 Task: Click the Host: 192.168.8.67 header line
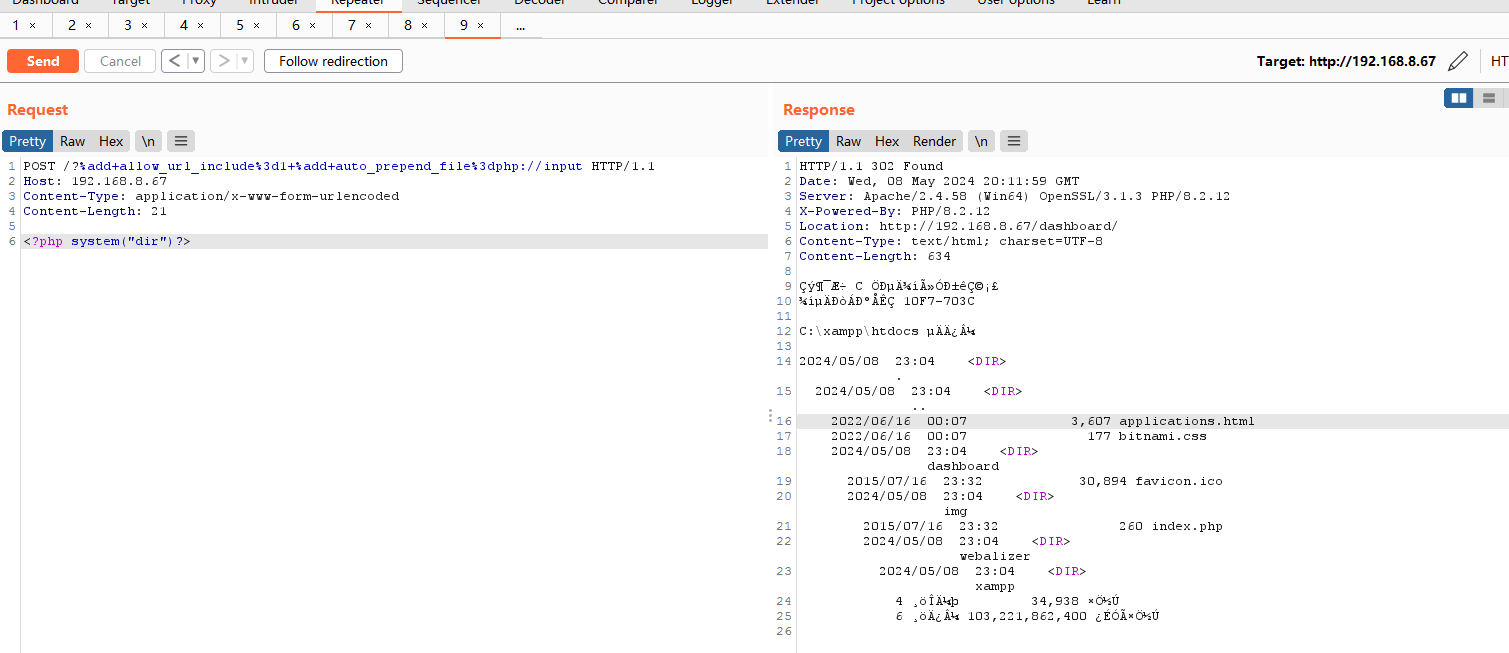(x=95, y=181)
